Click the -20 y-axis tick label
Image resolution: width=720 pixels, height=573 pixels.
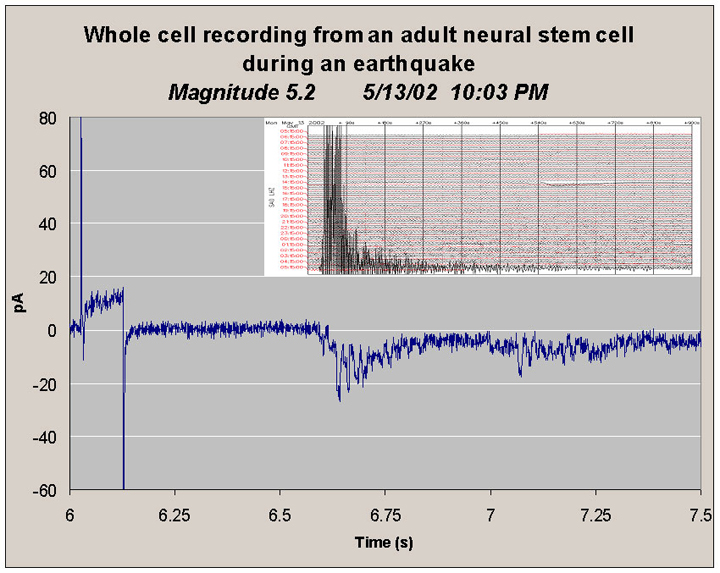pos(45,383)
